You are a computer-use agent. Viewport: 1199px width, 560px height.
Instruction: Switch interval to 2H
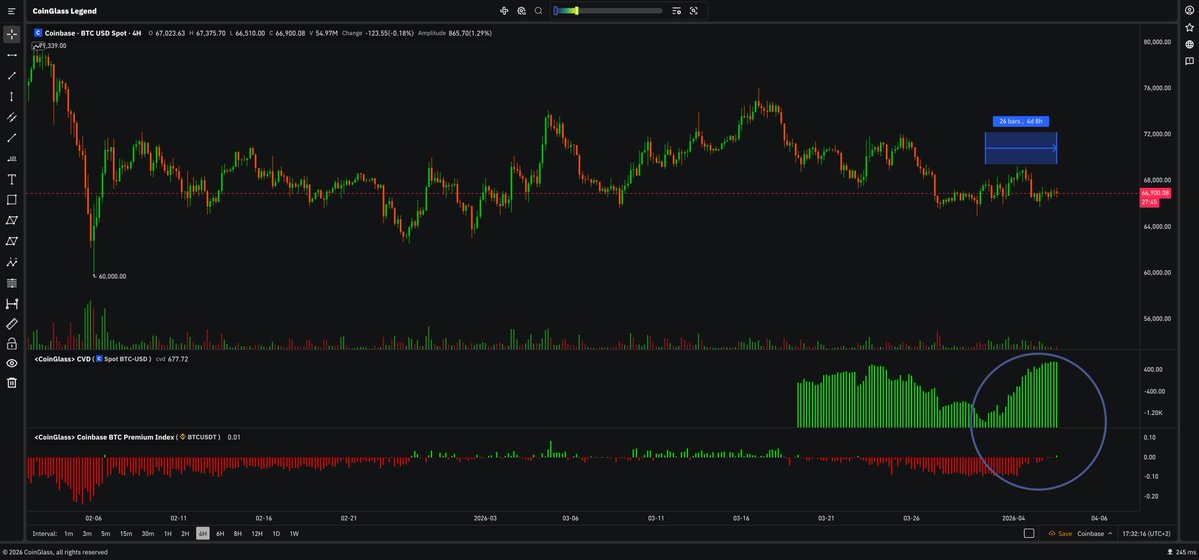pos(185,533)
